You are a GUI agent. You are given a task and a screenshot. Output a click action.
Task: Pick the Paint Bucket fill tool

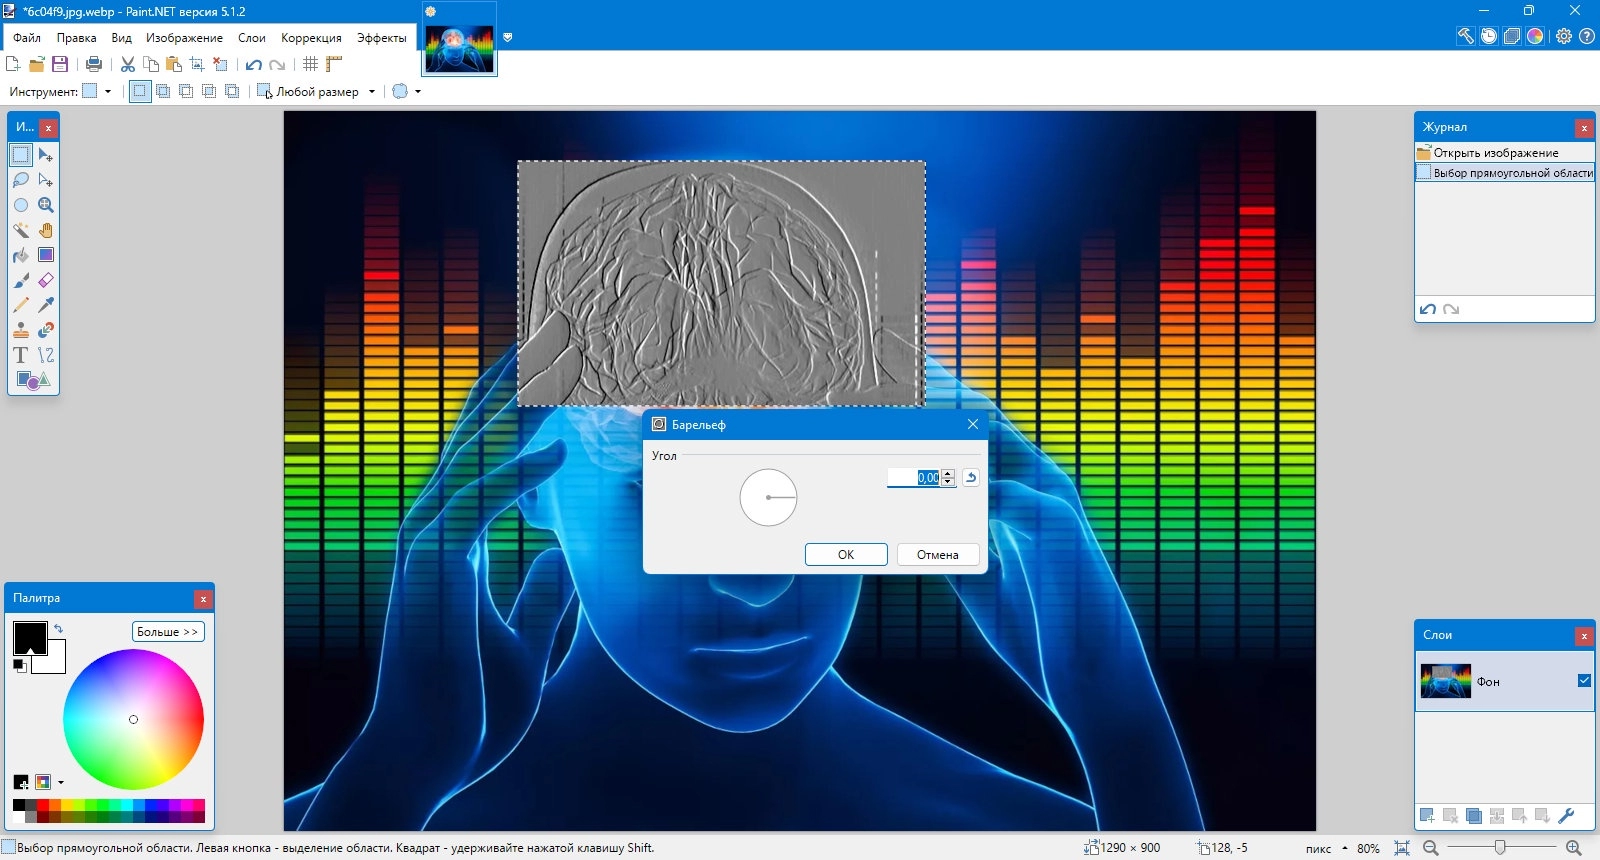coord(21,255)
